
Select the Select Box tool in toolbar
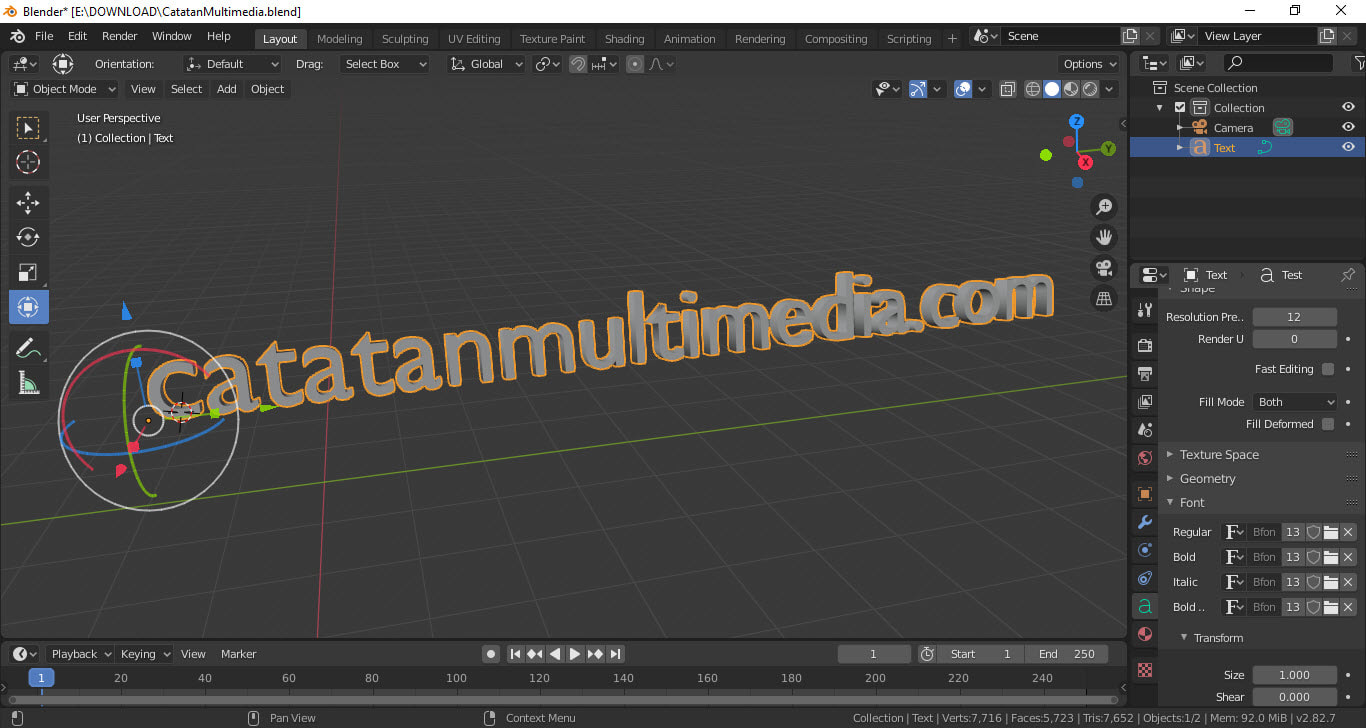(28, 127)
